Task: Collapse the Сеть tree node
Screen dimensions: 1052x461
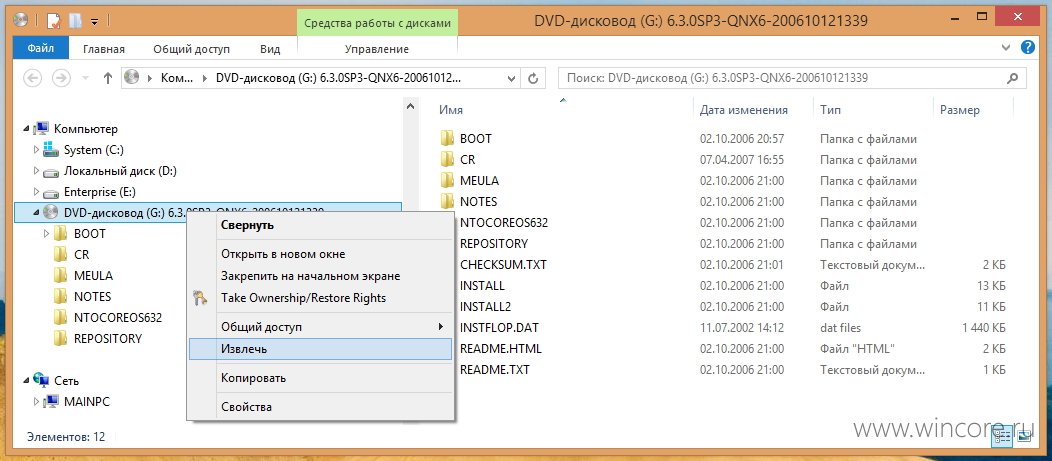Action: (x=26, y=380)
